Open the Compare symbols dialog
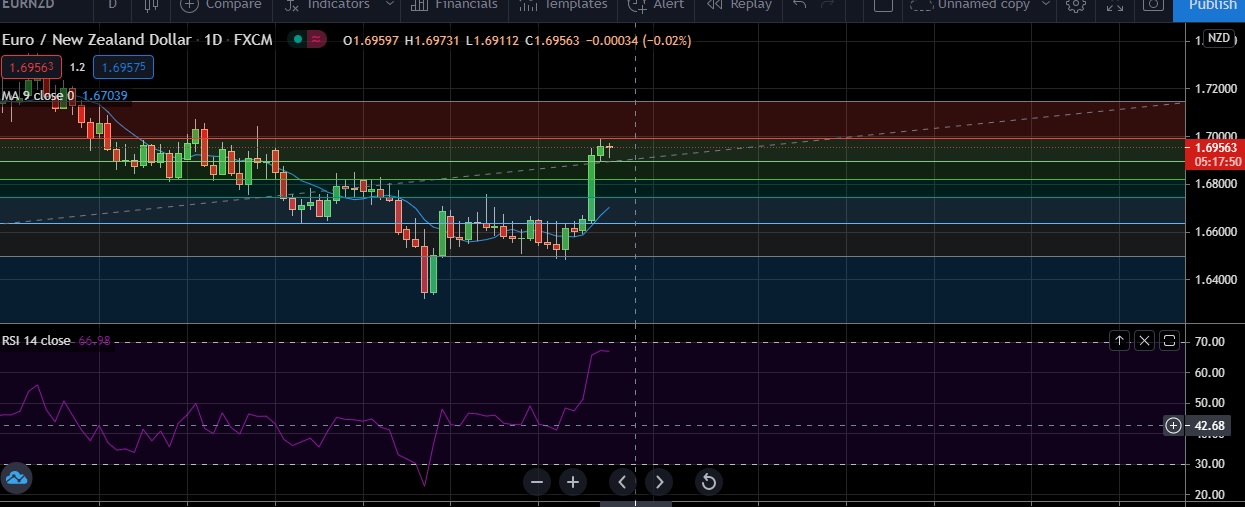Screen dimensions: 1245x507 [x=221, y=5]
